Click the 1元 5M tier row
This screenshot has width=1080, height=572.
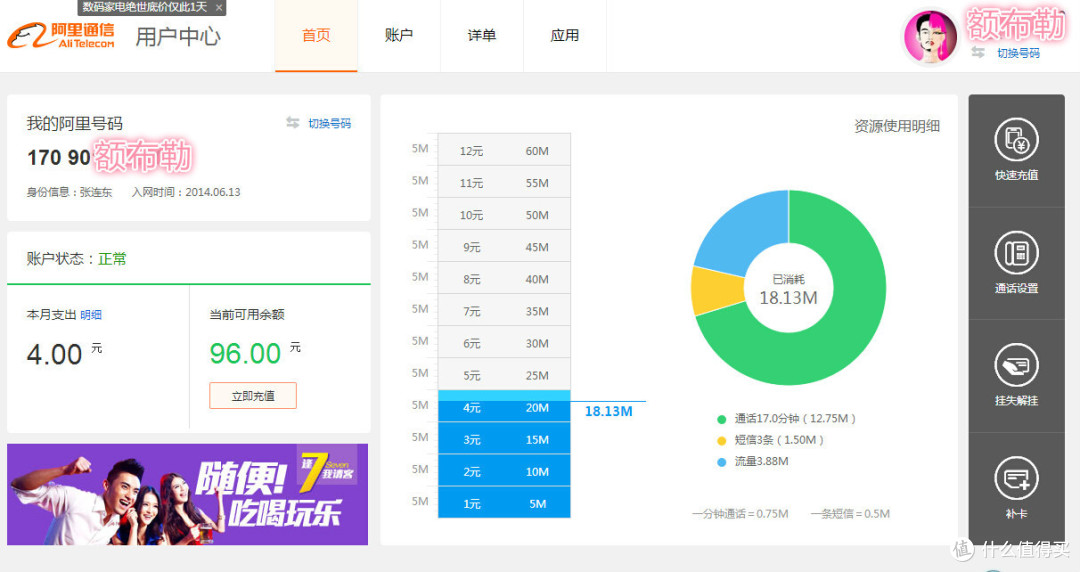pyautogui.click(x=504, y=502)
